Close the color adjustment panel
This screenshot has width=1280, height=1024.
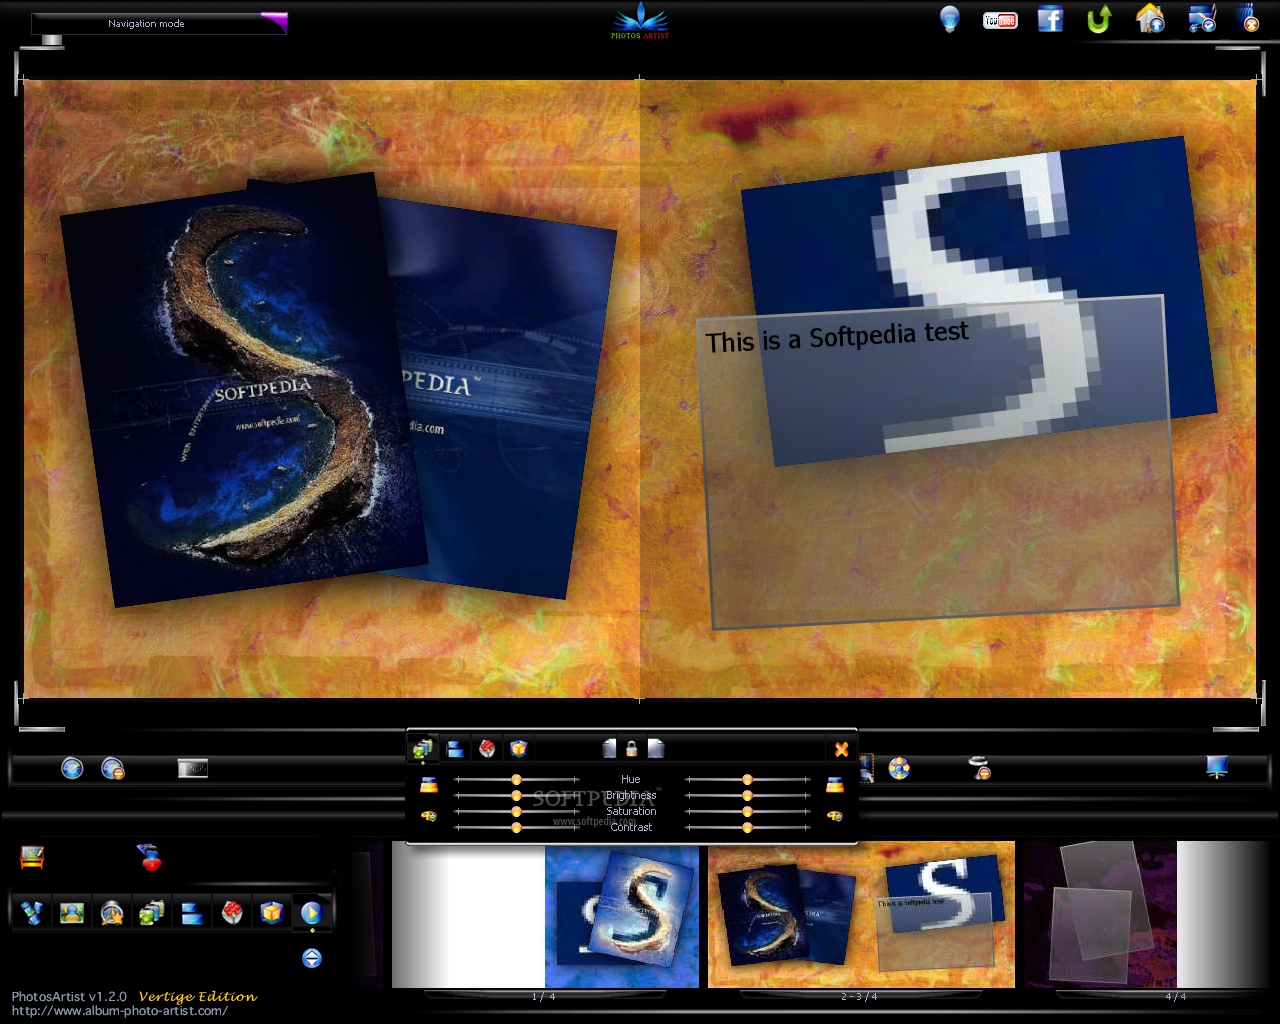click(x=841, y=749)
